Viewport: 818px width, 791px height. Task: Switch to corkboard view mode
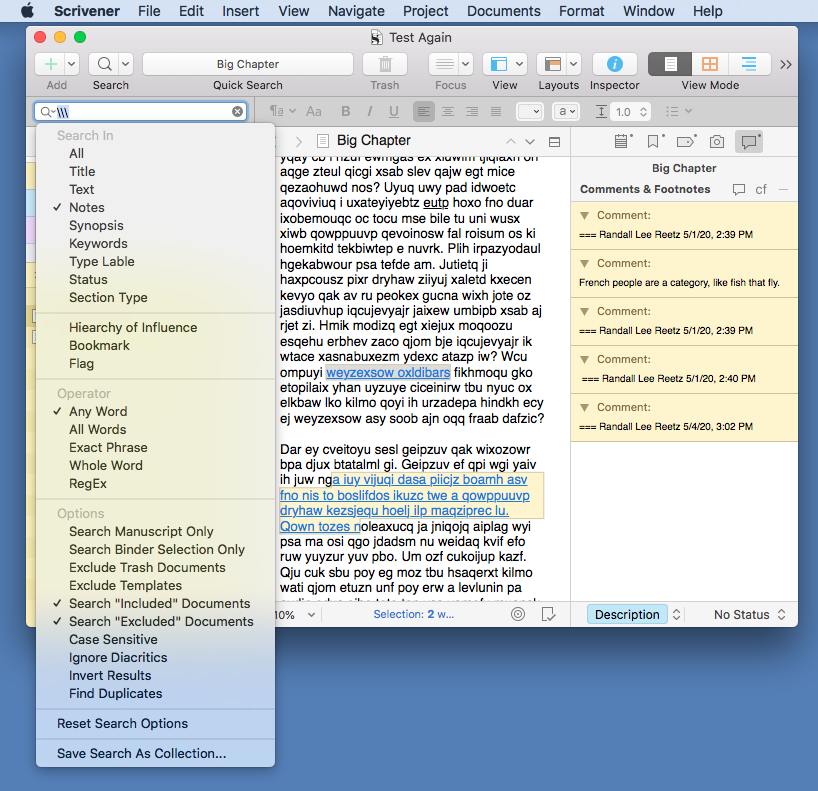pos(709,64)
